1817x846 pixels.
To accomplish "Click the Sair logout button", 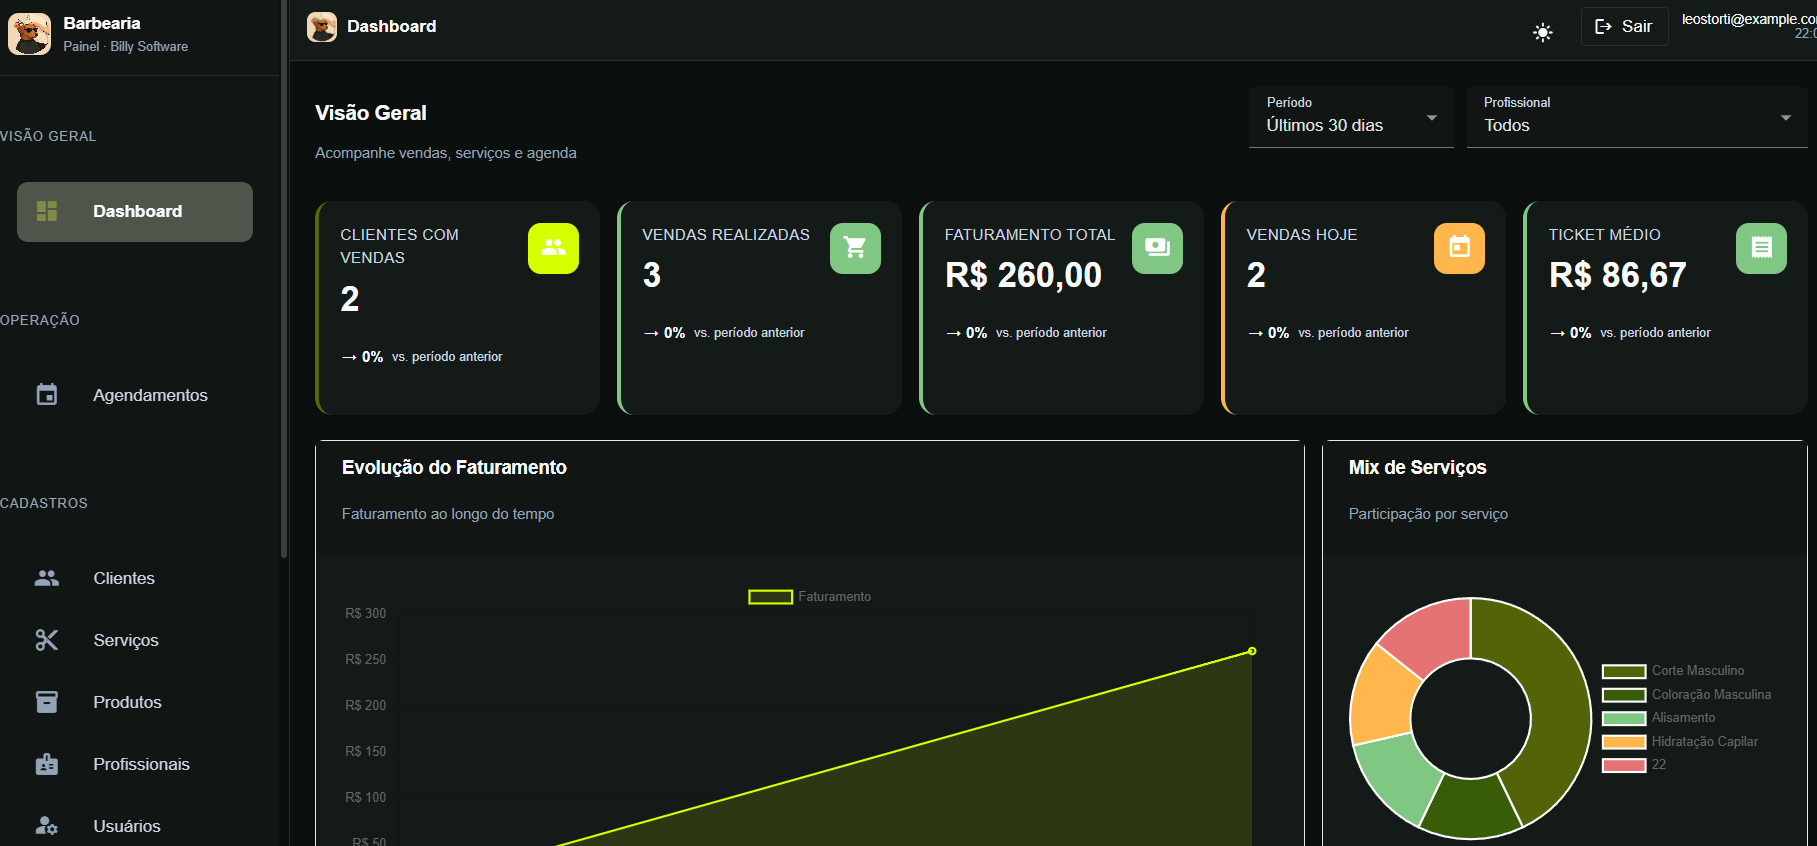I will [1624, 27].
